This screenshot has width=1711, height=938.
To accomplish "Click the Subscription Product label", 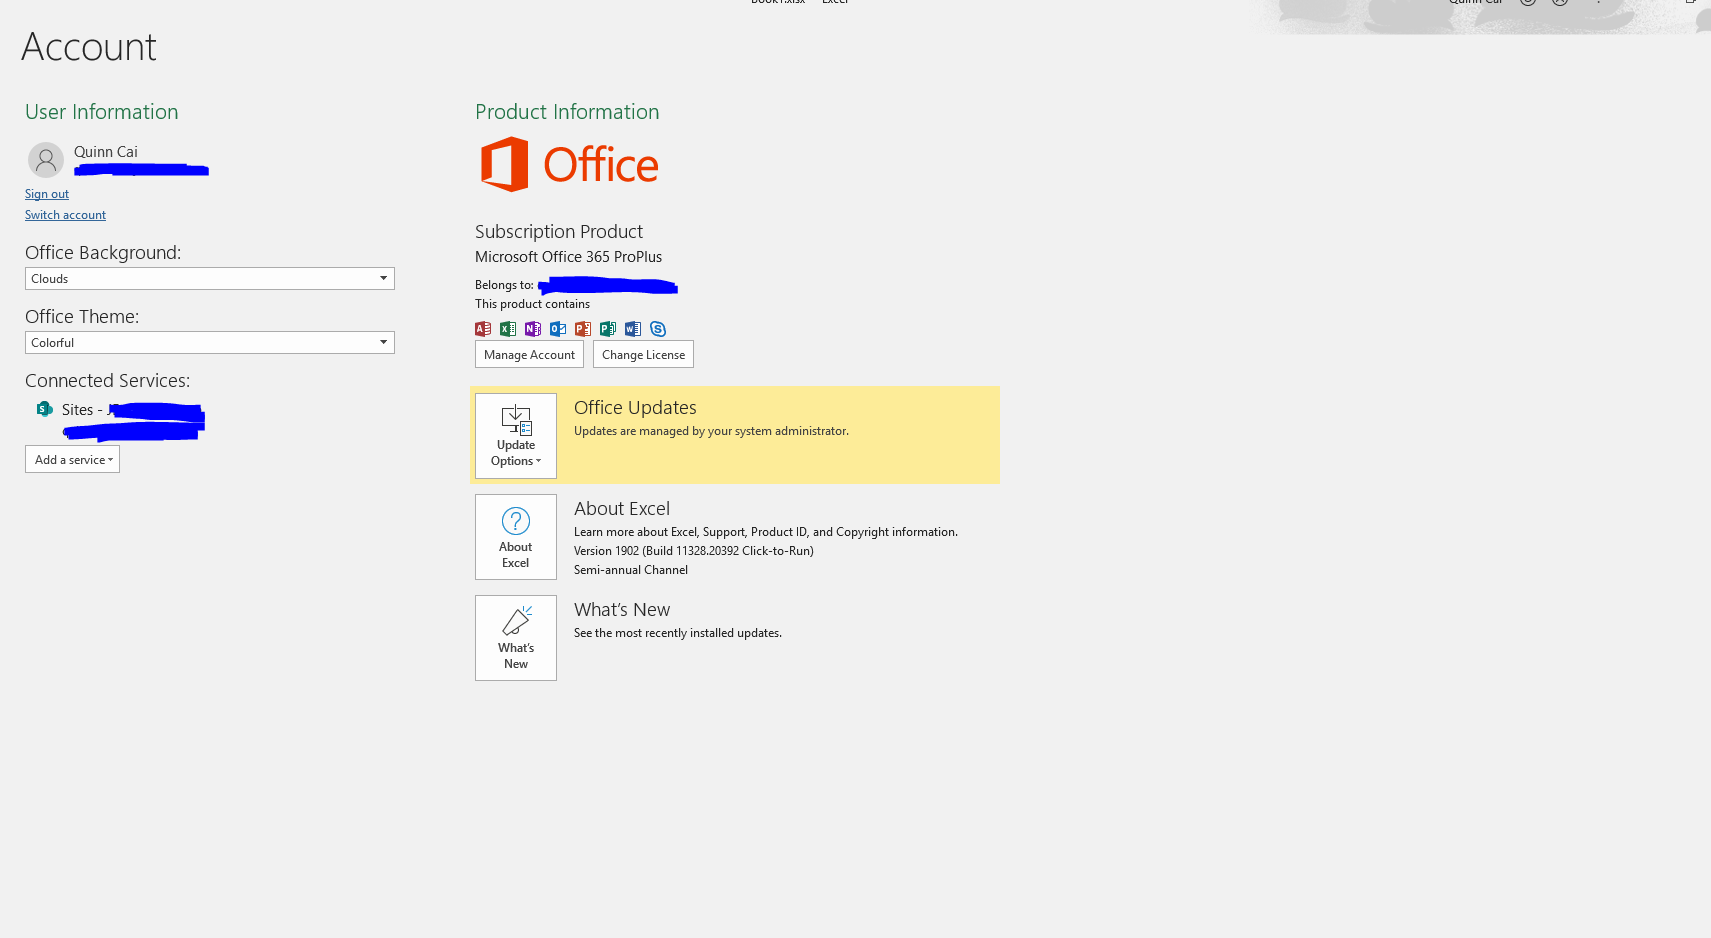I will (559, 232).
